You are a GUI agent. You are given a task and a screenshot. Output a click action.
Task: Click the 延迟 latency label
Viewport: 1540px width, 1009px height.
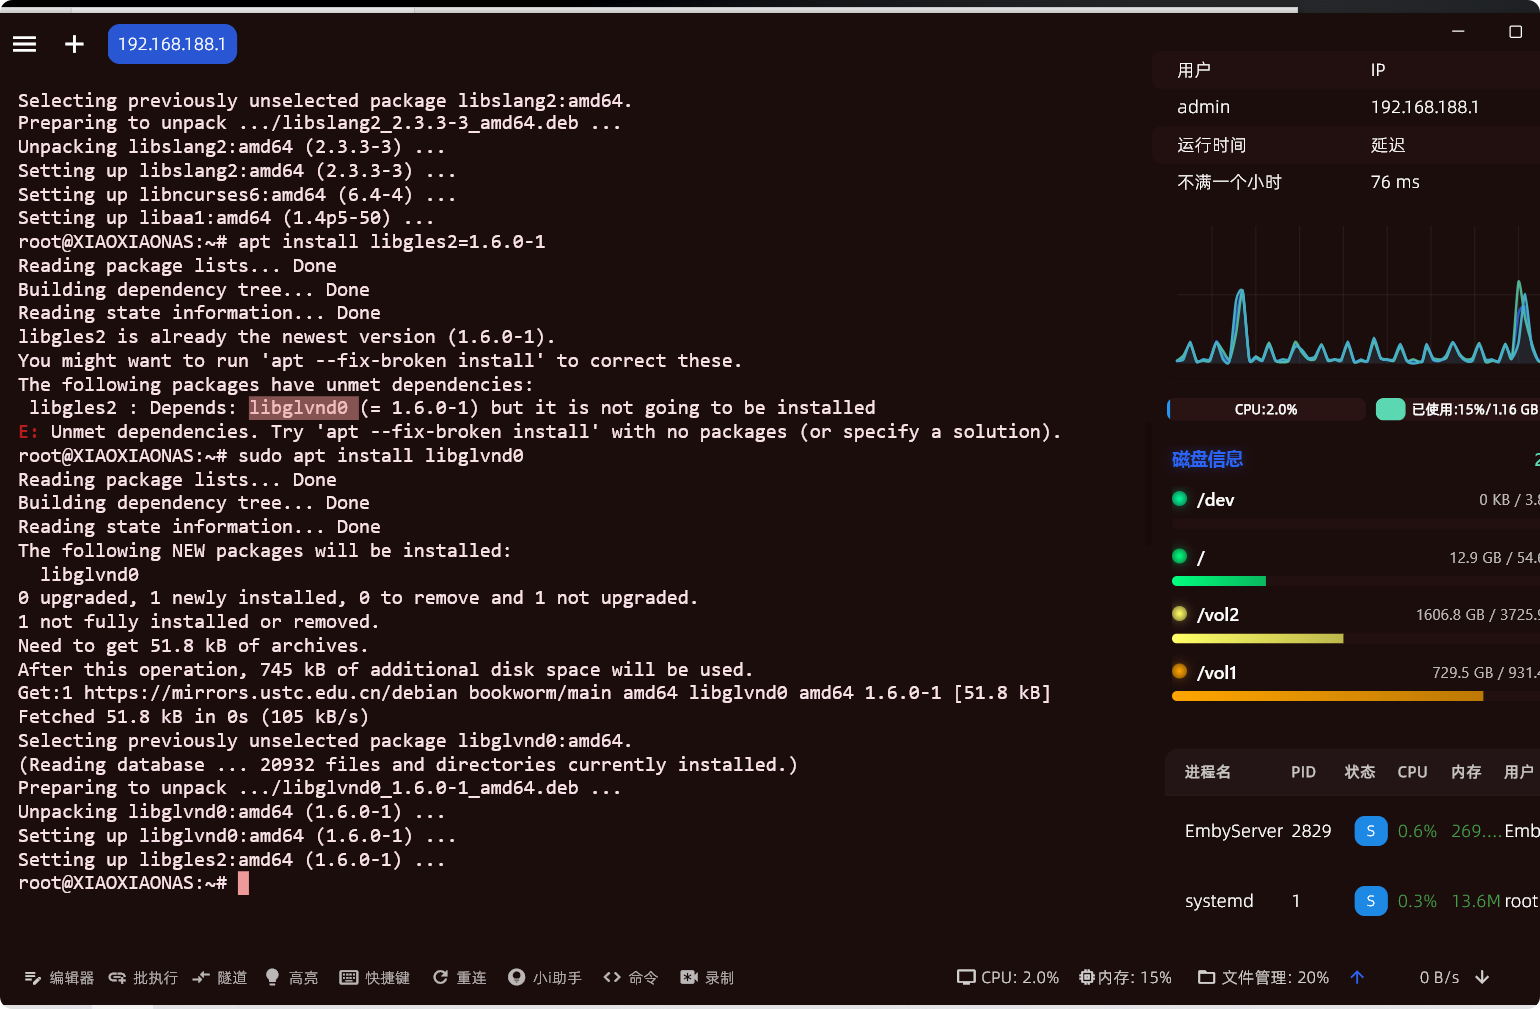1388,145
